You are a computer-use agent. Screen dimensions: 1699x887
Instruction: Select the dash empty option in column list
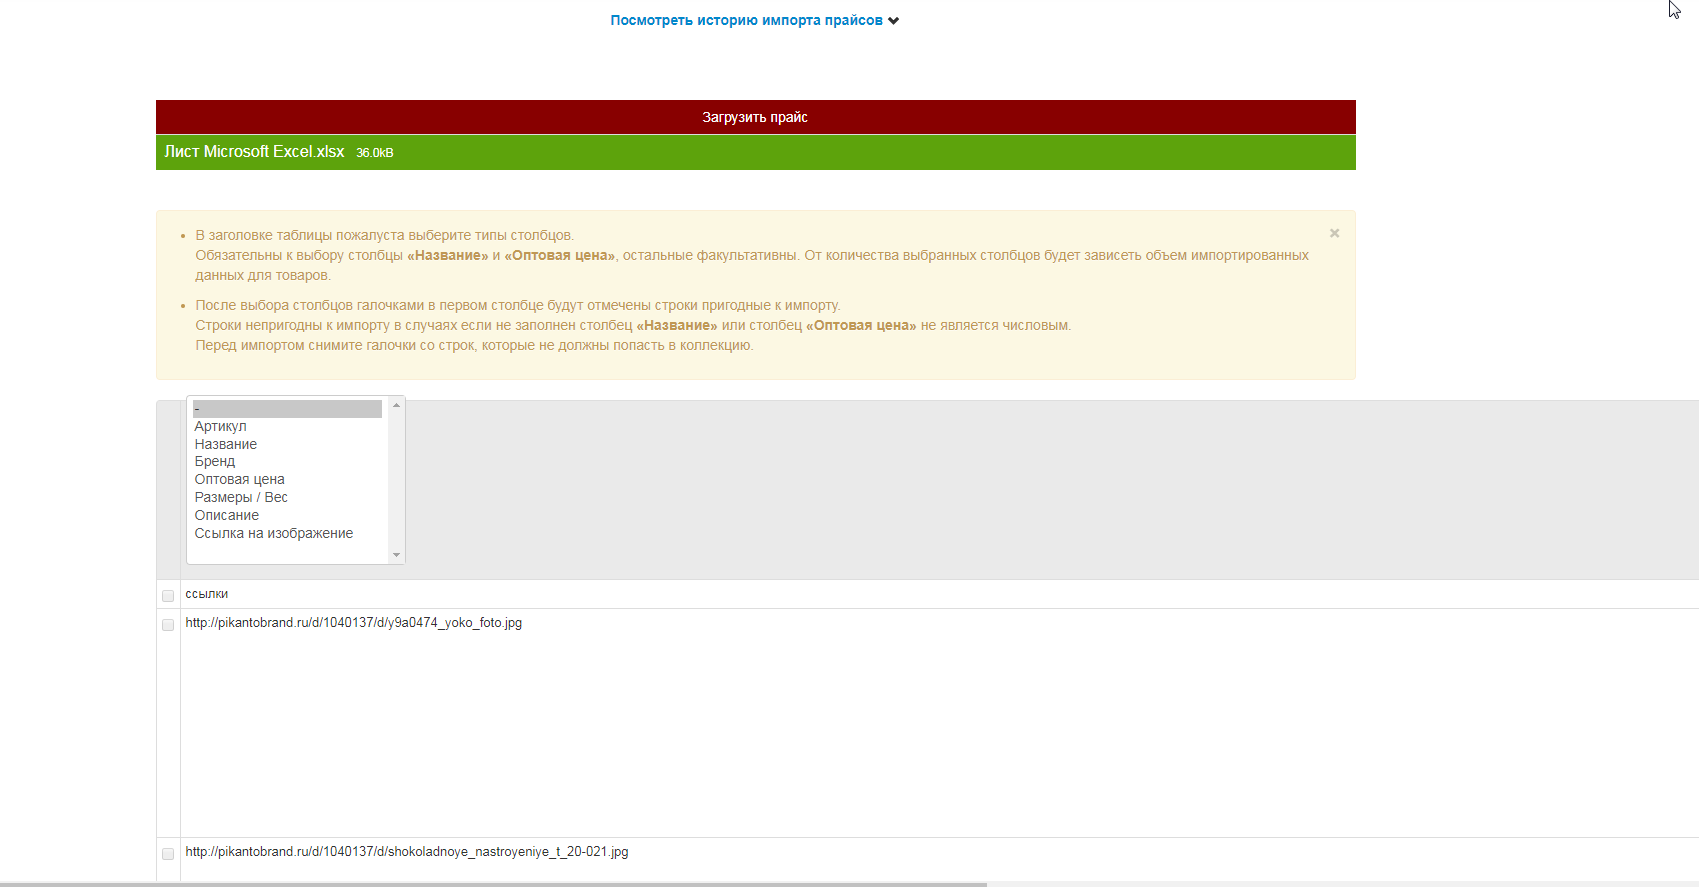click(287, 409)
